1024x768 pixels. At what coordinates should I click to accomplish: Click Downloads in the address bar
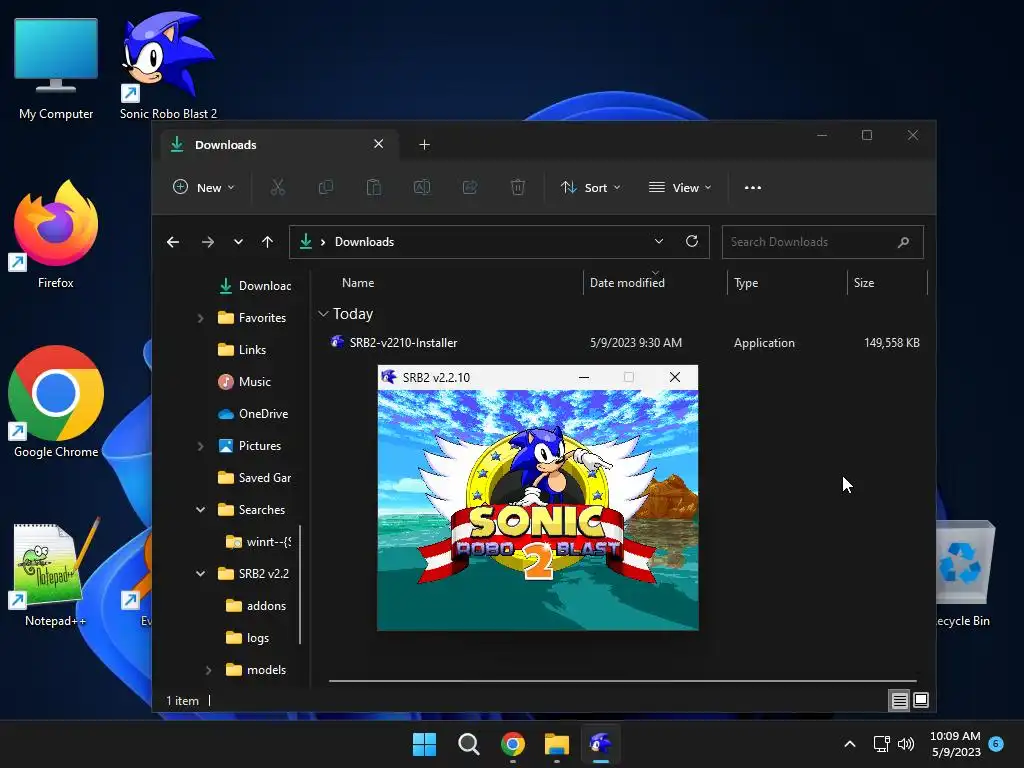point(364,242)
